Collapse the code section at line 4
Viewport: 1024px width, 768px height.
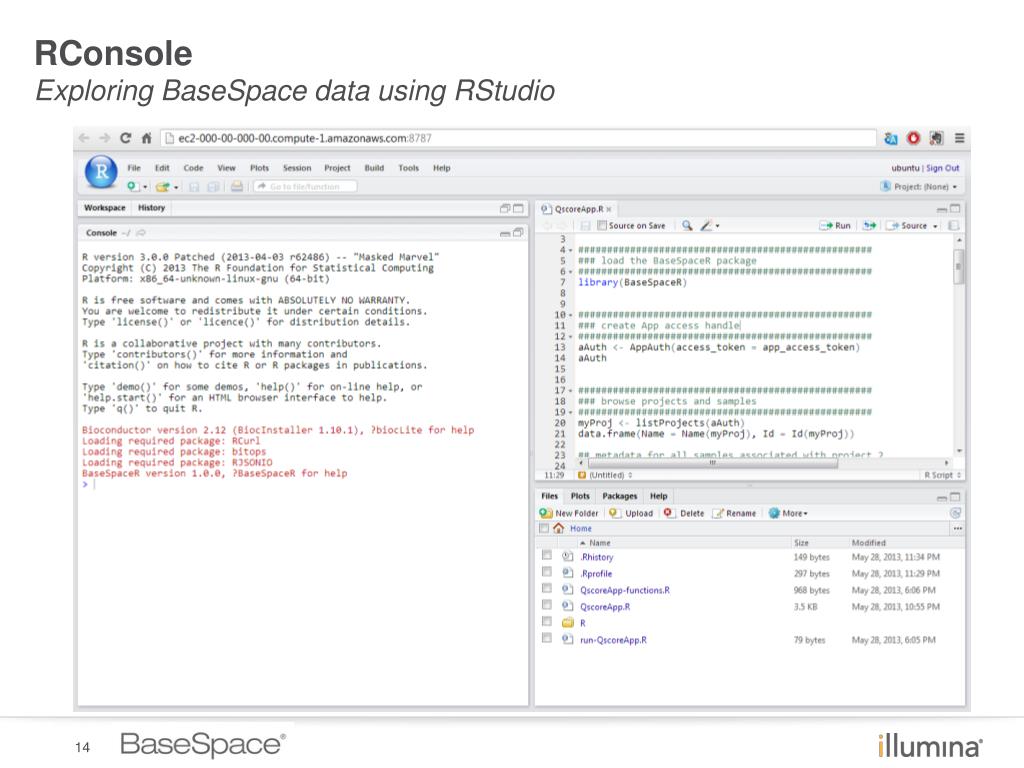(570, 250)
